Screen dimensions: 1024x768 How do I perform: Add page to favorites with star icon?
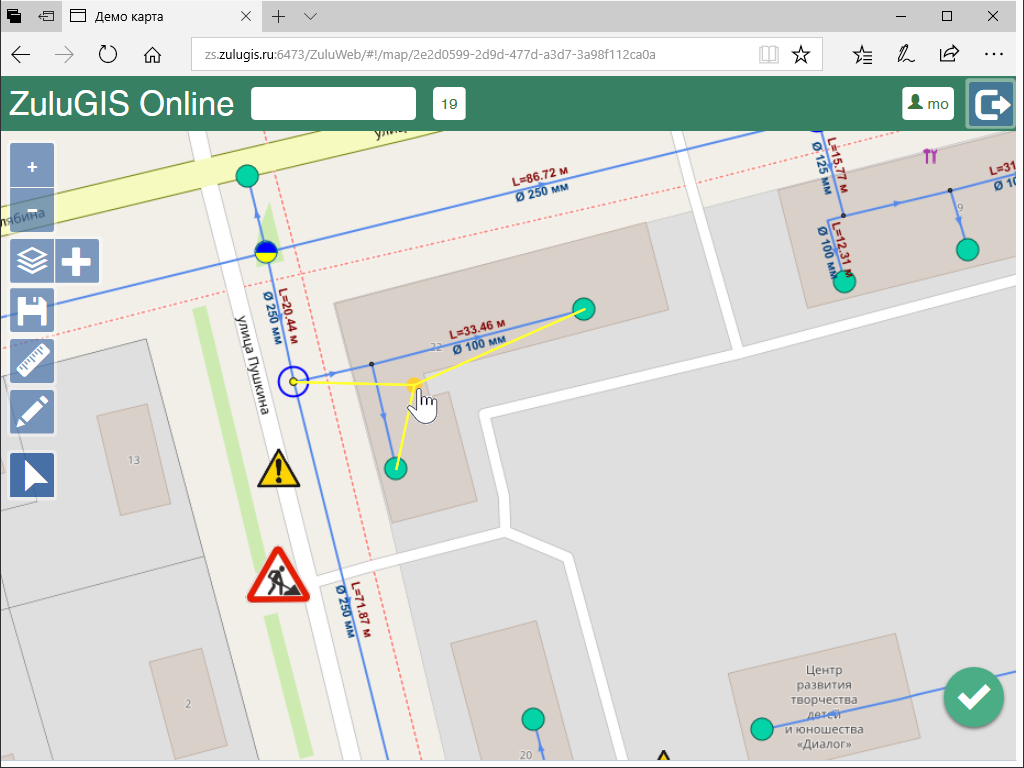pyautogui.click(x=800, y=54)
